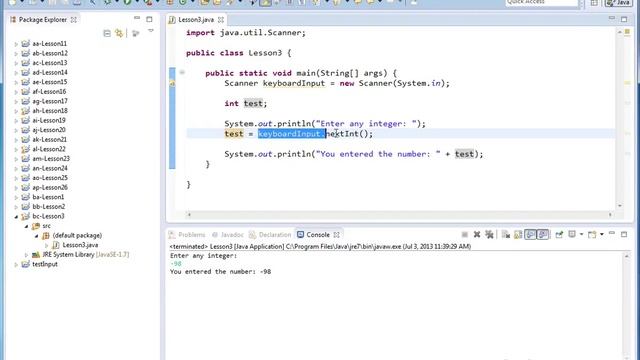Image resolution: width=640 pixels, height=360 pixels.
Task: Click the Display Selected Console icon
Action: pos(572,234)
